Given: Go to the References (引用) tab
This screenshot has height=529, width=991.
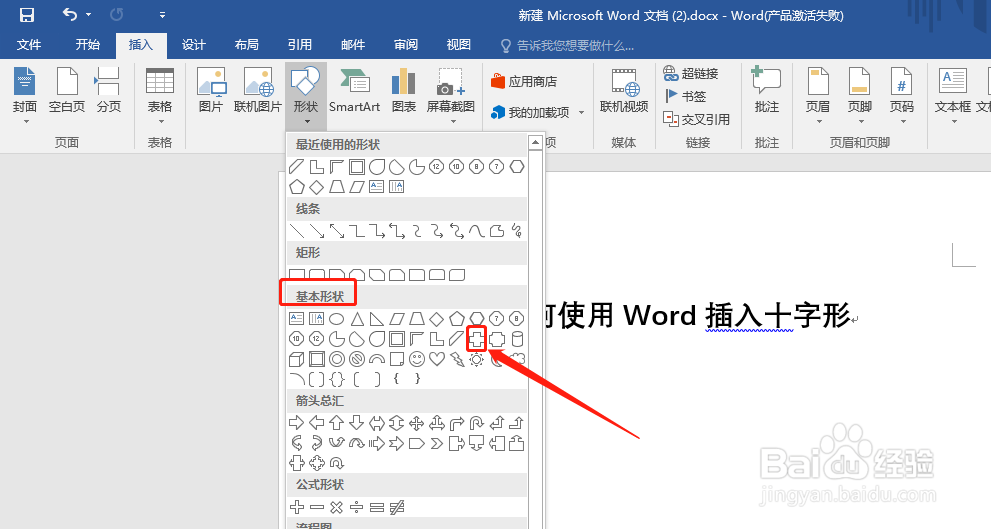Looking at the screenshot, I should point(300,45).
